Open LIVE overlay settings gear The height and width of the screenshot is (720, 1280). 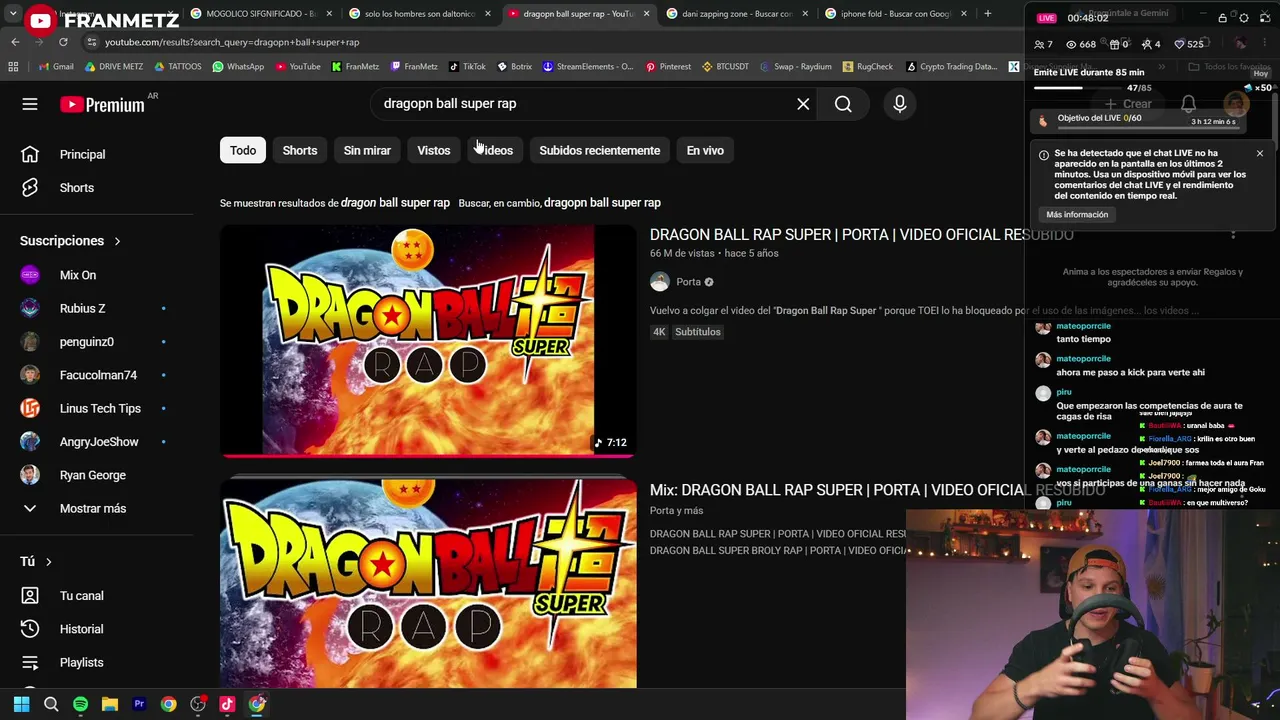pyautogui.click(x=1243, y=18)
